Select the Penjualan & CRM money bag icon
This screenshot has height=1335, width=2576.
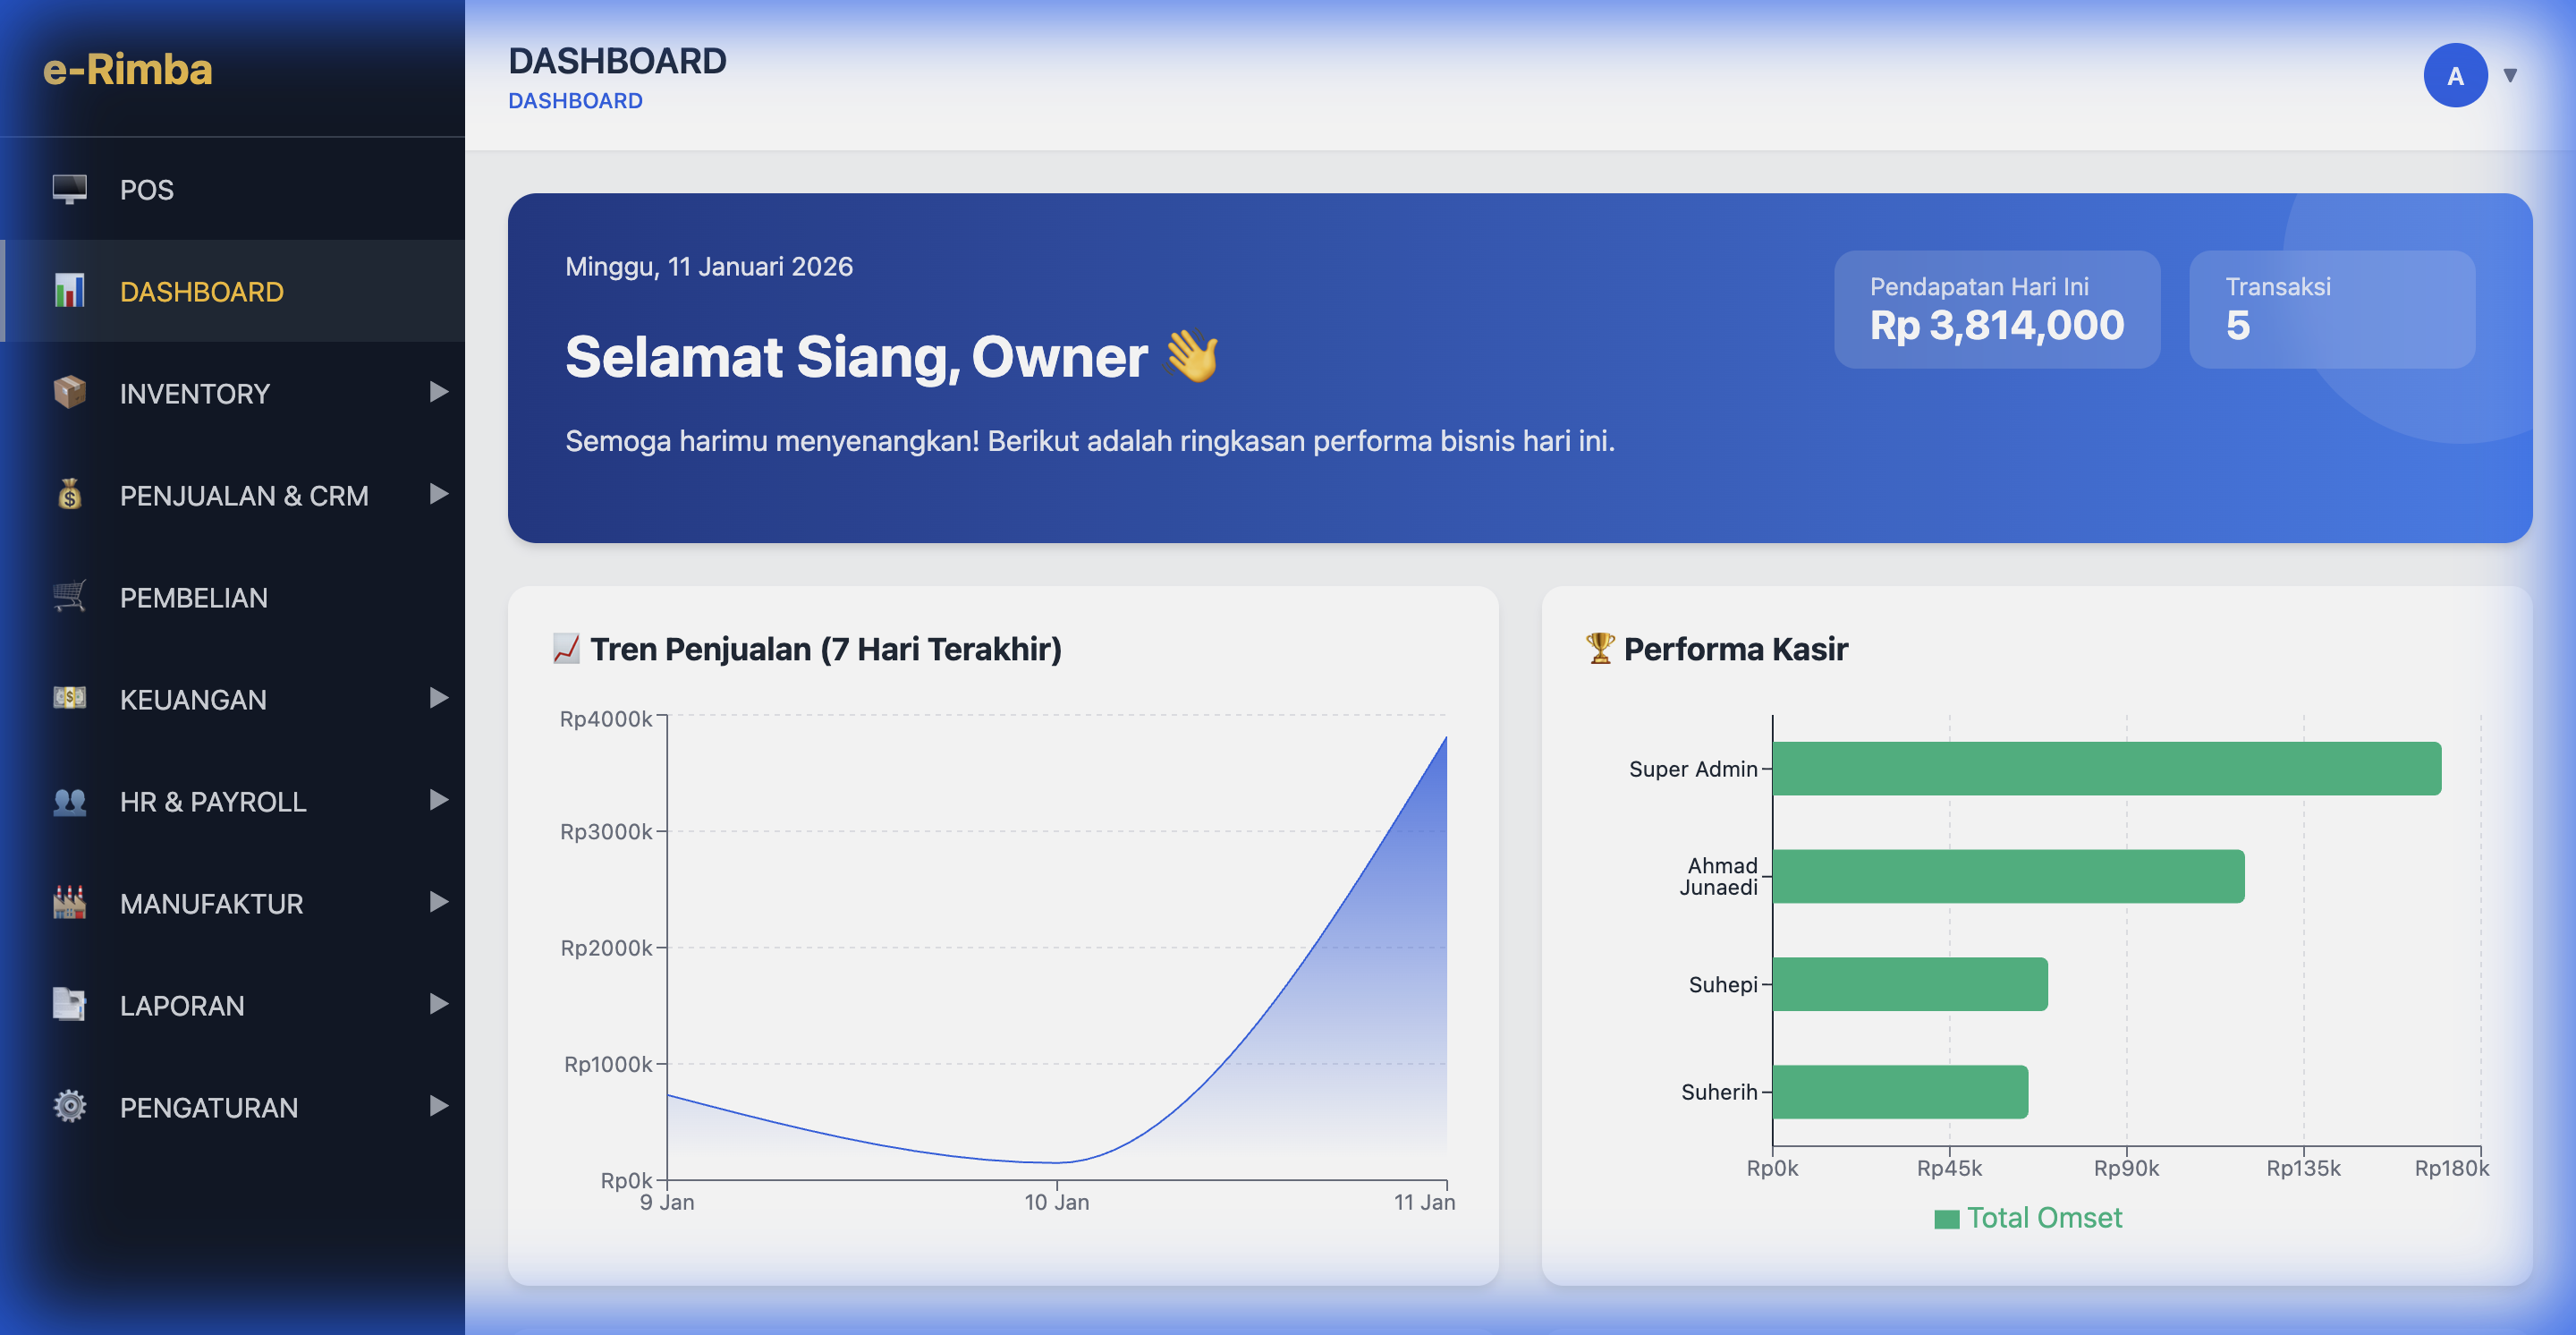point(68,495)
